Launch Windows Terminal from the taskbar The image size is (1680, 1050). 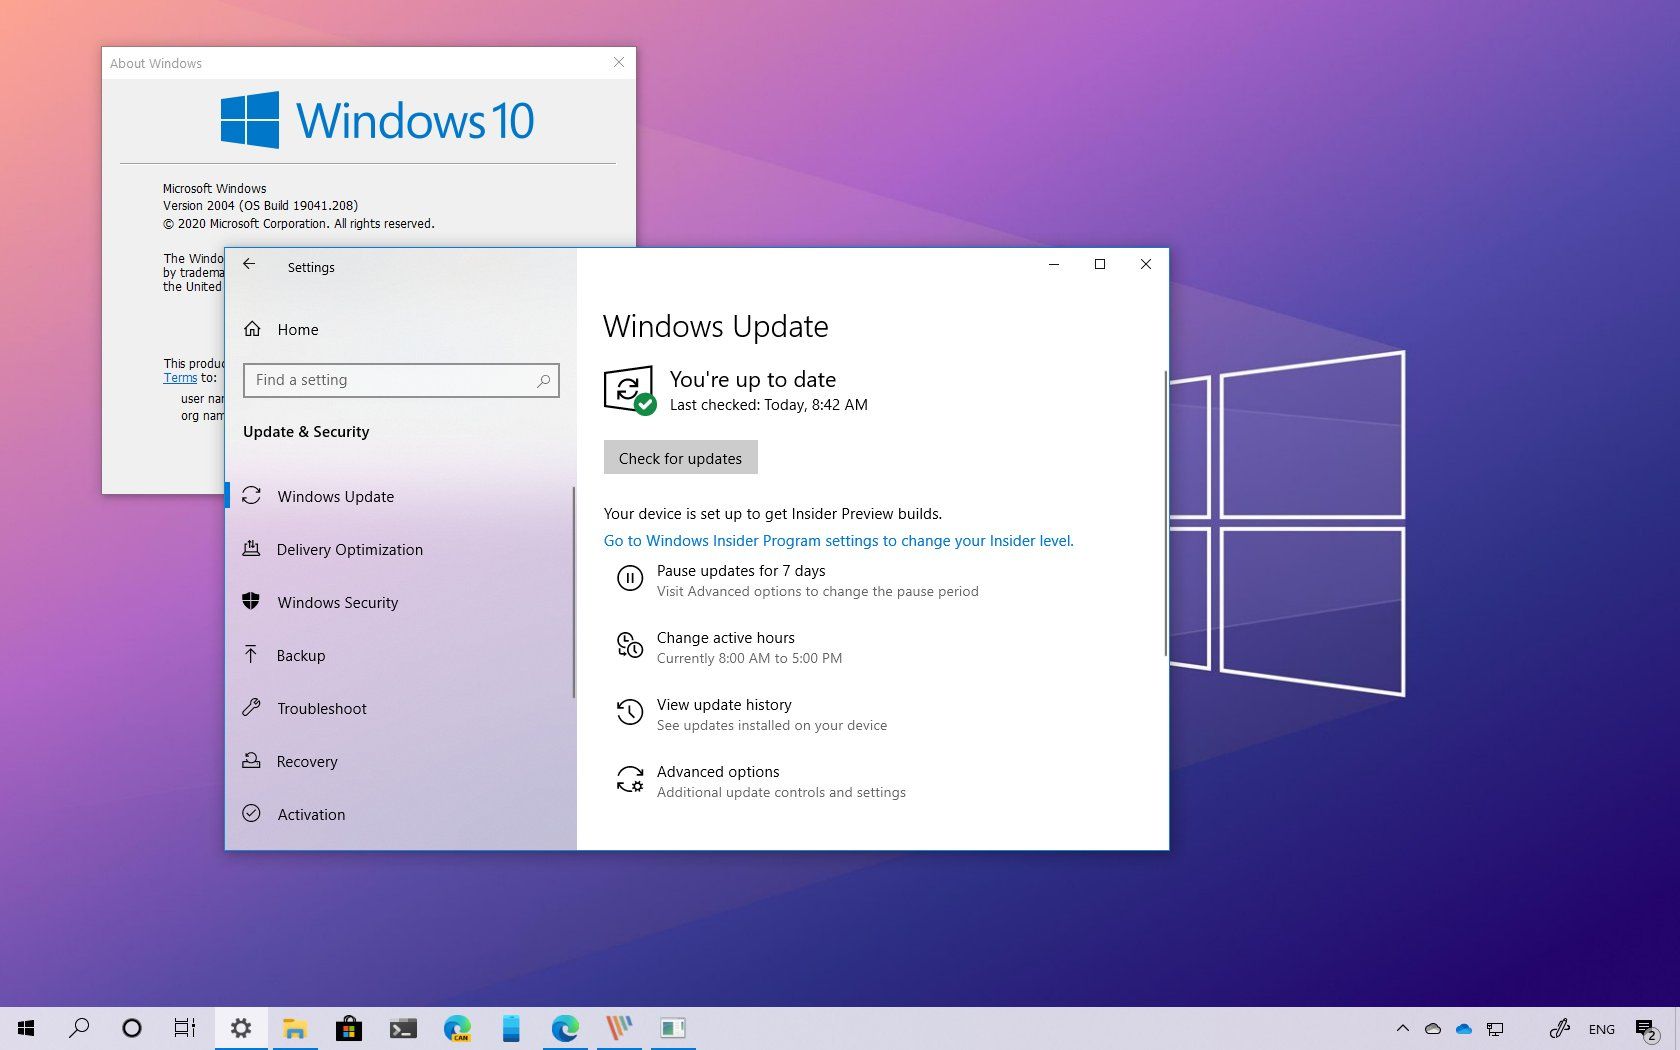click(x=402, y=1028)
